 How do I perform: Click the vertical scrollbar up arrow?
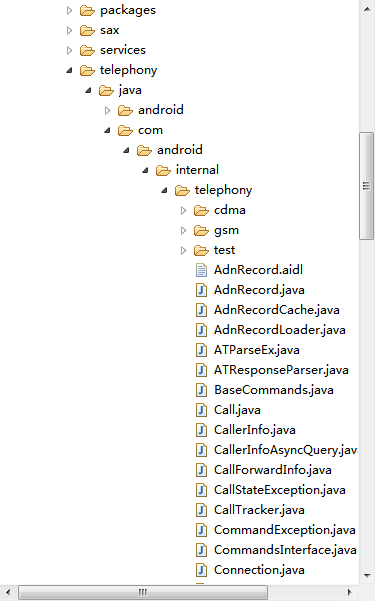(x=367, y=8)
